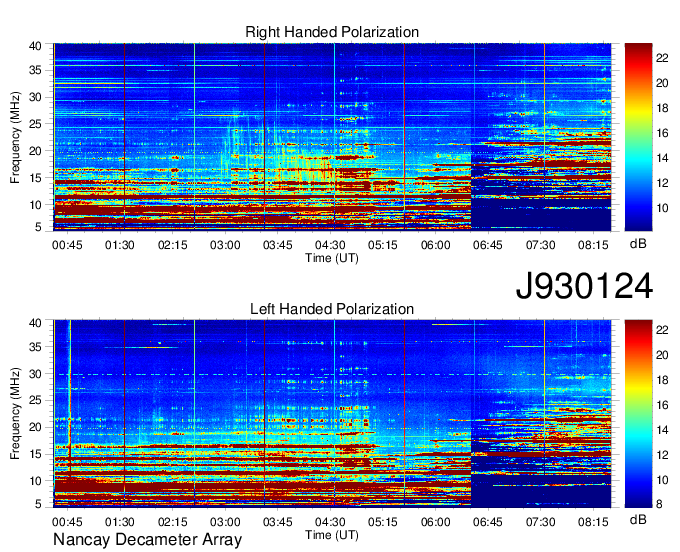This screenshot has width=680, height=552.
Task: Click the 'Frequency (MHz)' axis label of the lower plot
Action: coord(15,414)
